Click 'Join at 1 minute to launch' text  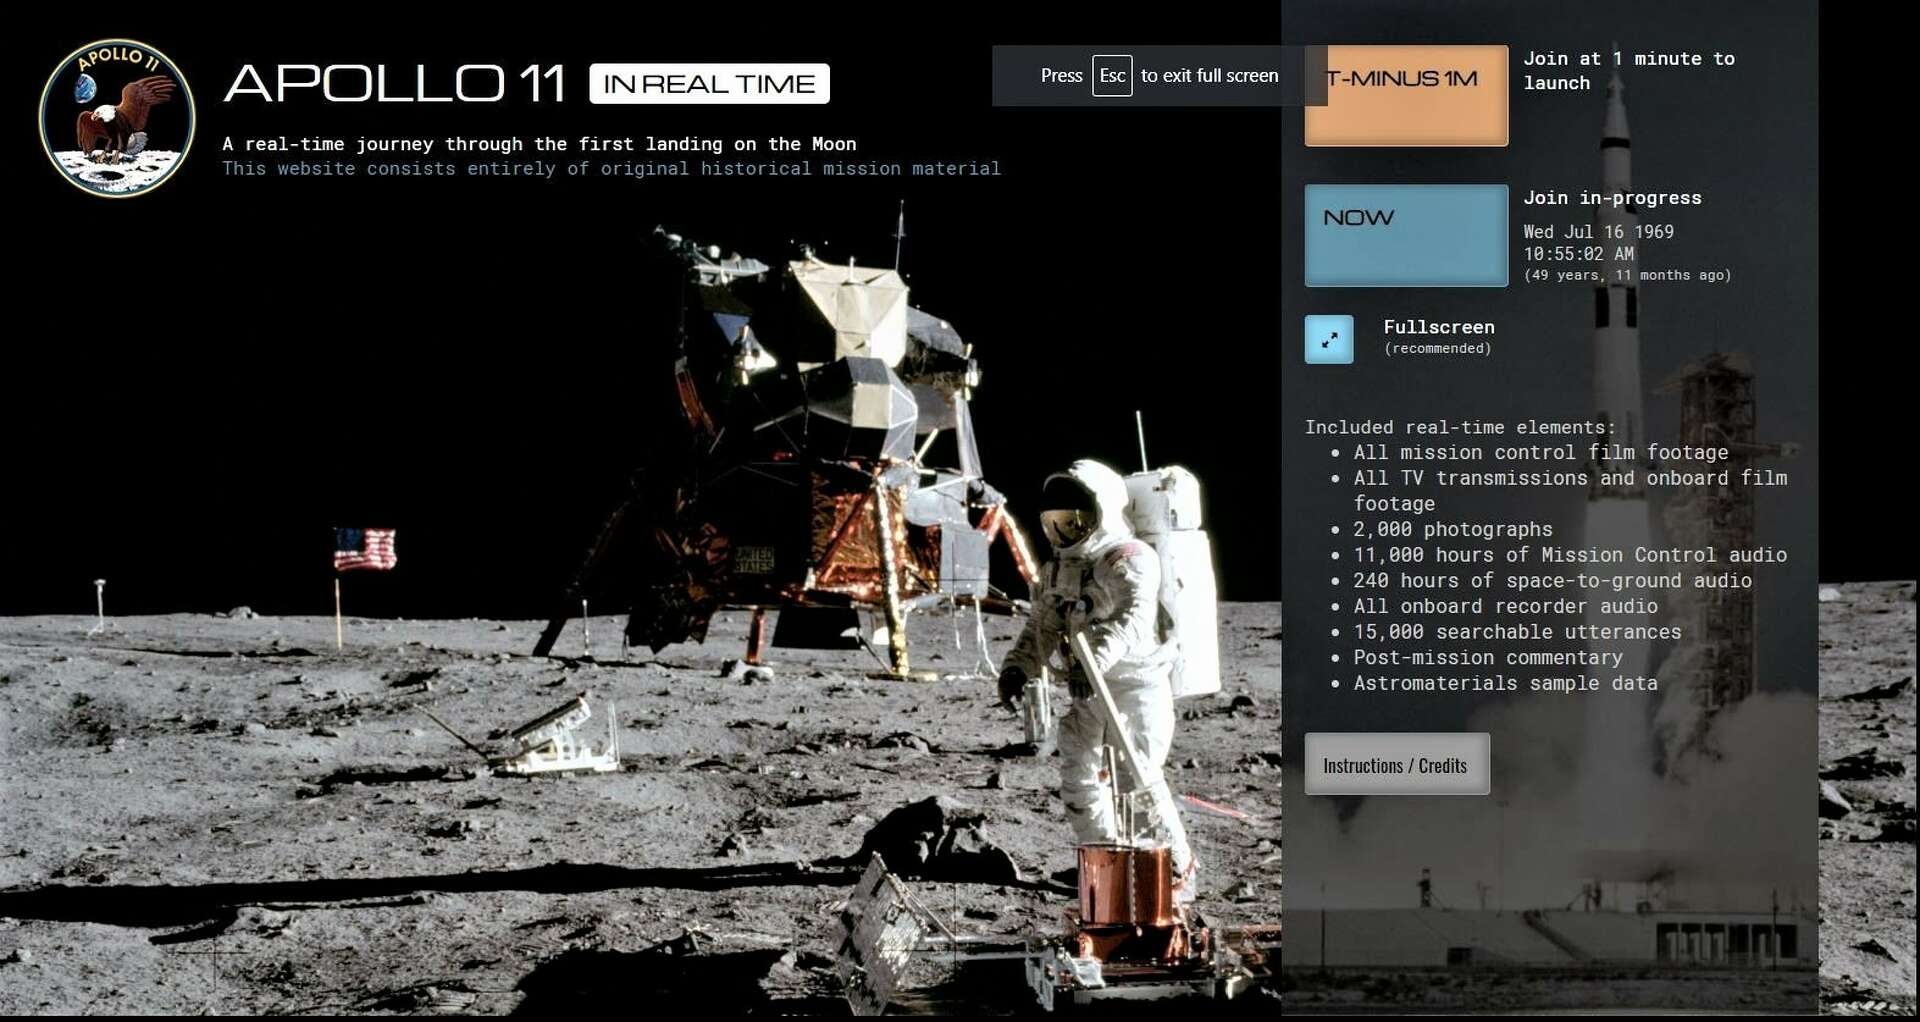(1628, 71)
